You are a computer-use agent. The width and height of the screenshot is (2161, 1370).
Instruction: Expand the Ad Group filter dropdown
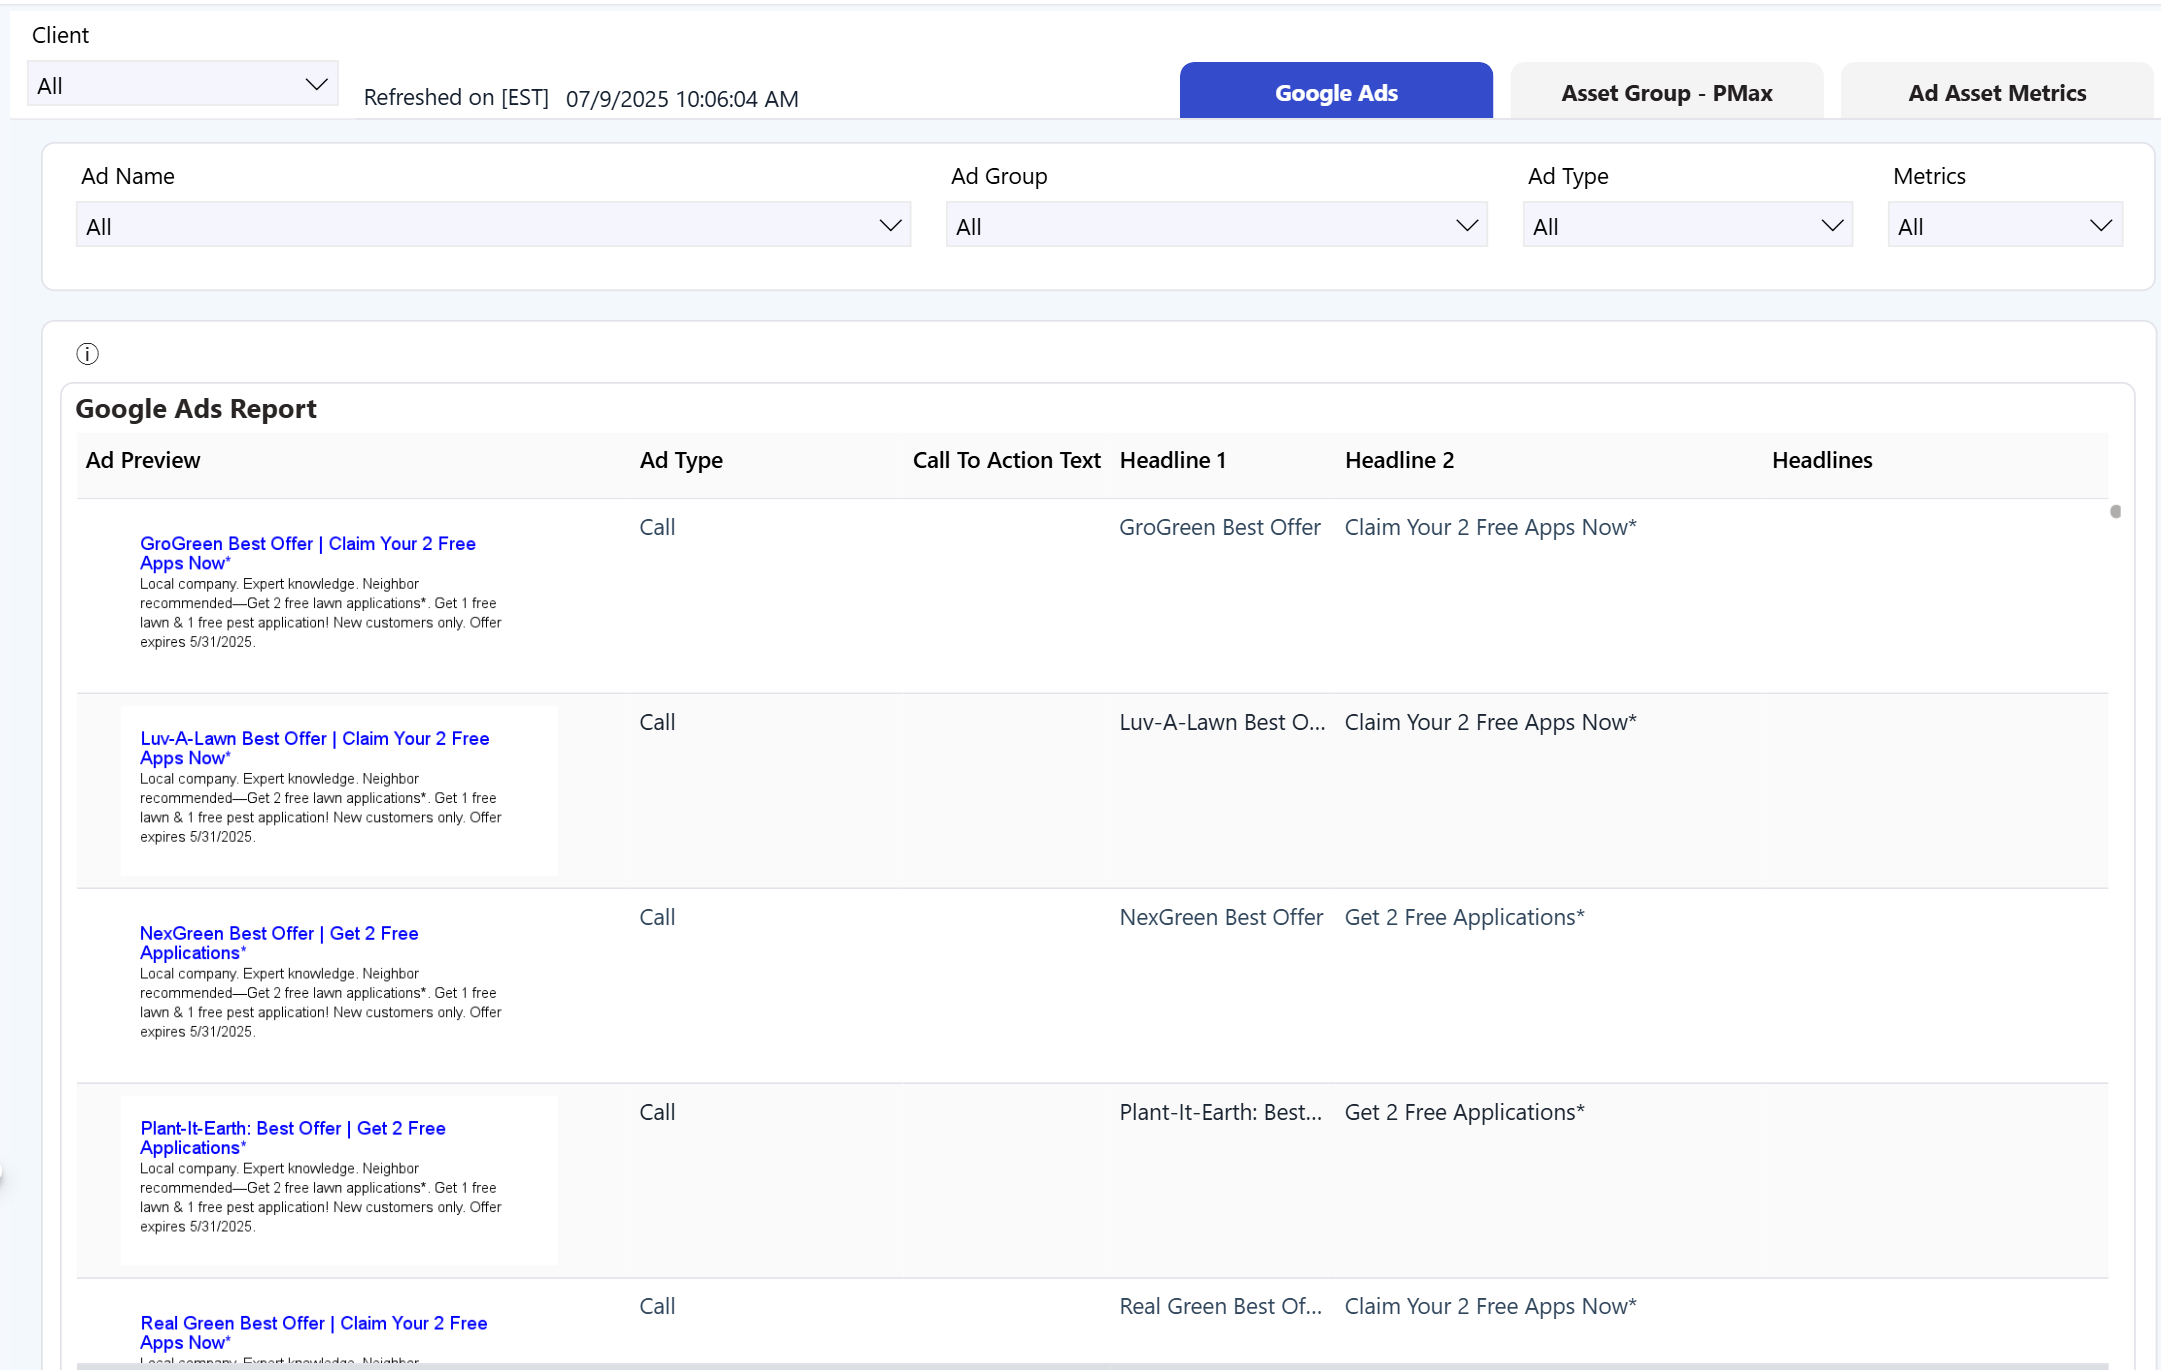tap(1215, 226)
